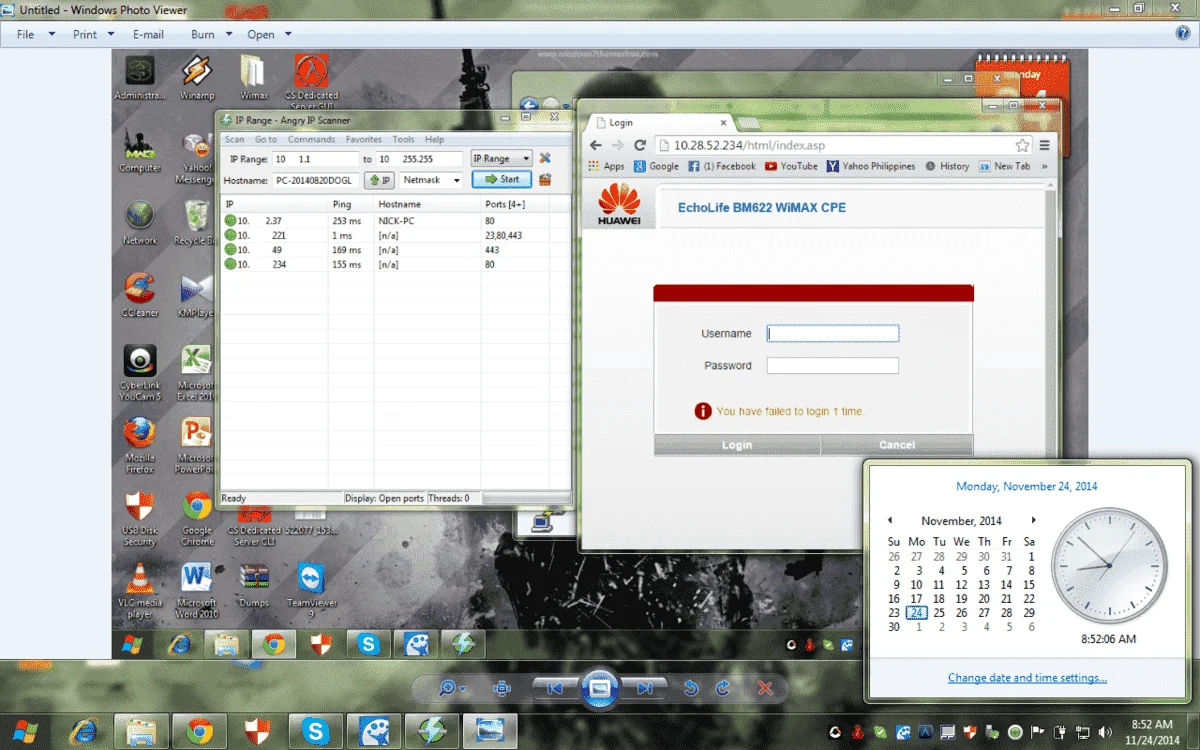Open the Chrome hamburger menu

pyautogui.click(x=1045, y=145)
